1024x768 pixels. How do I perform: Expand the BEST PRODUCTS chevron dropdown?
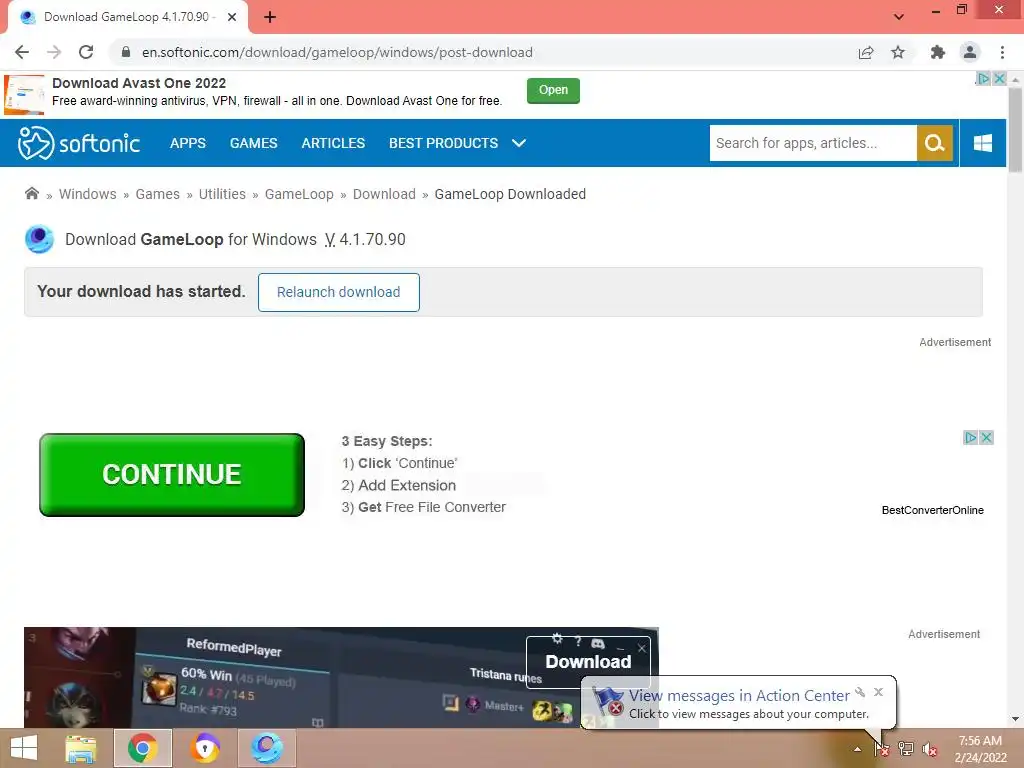(519, 143)
